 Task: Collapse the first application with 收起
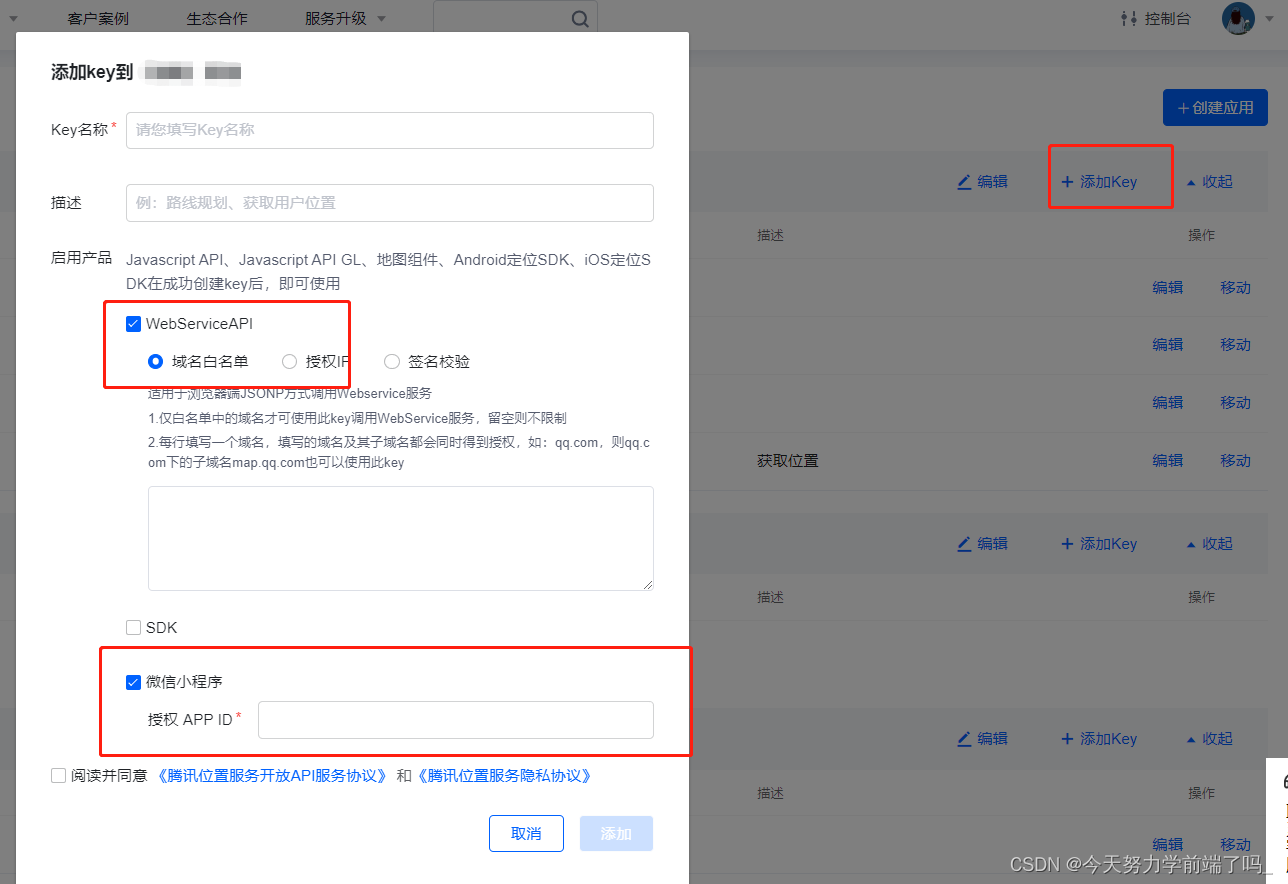[x=1209, y=182]
